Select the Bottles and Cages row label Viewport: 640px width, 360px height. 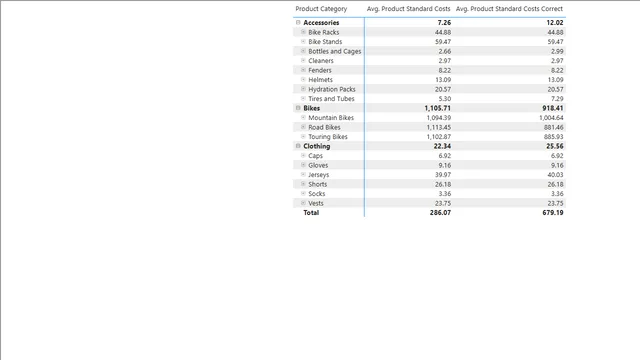tap(335, 51)
